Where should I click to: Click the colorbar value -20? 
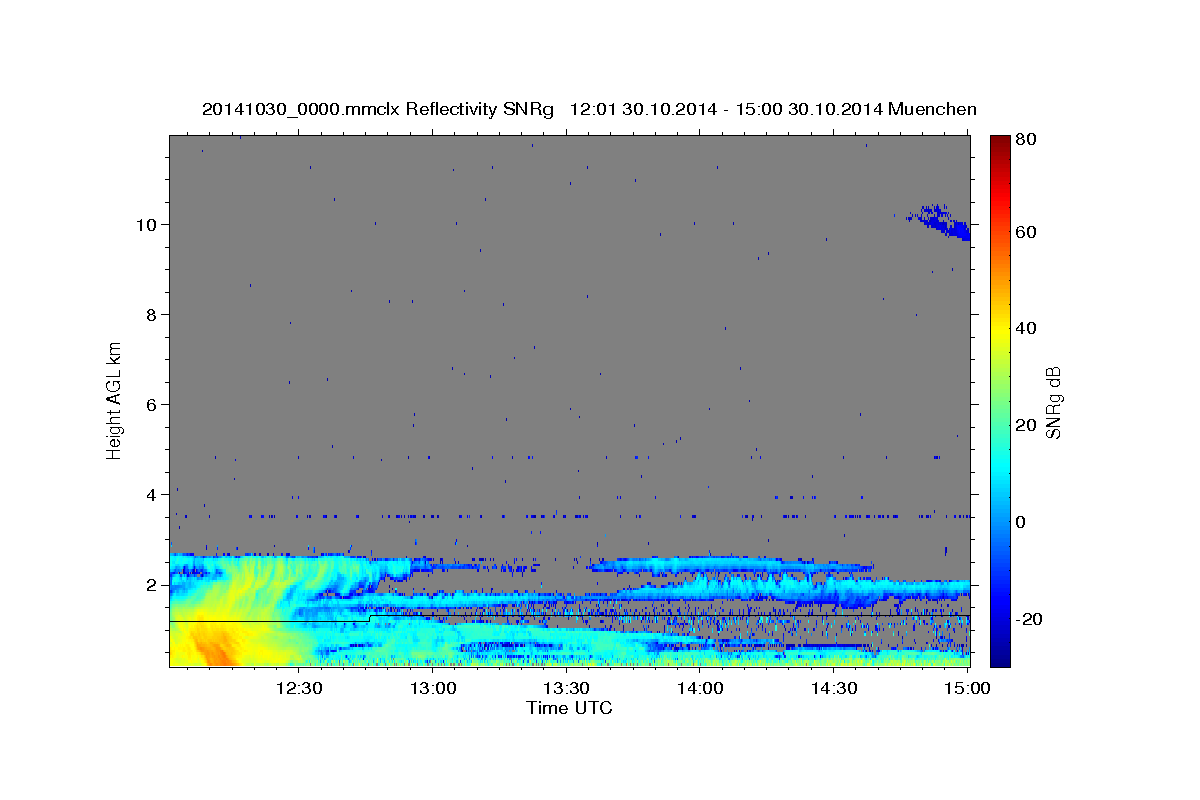point(1031,619)
